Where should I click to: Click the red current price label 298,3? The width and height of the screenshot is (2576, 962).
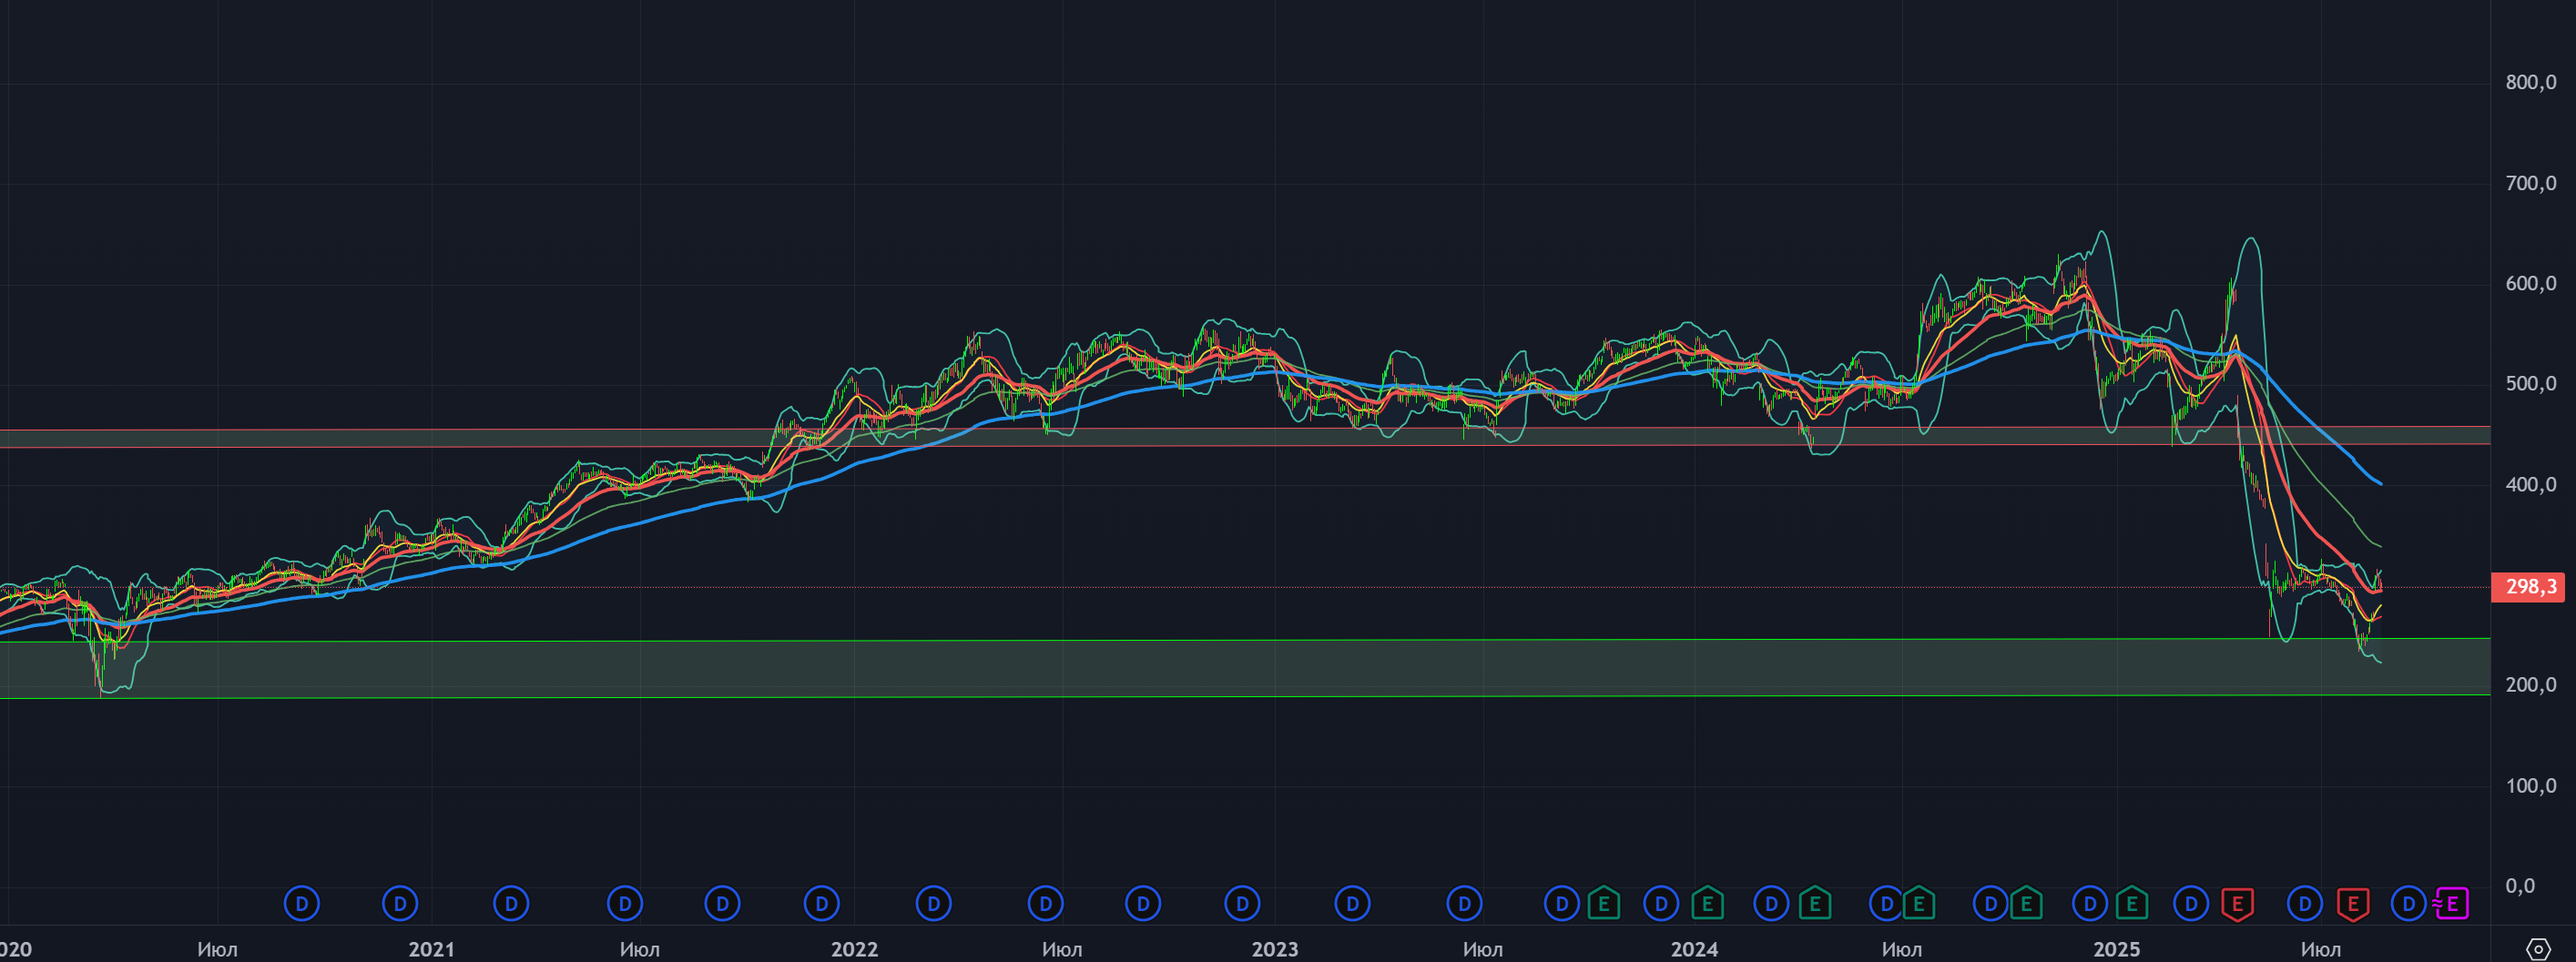point(2530,587)
